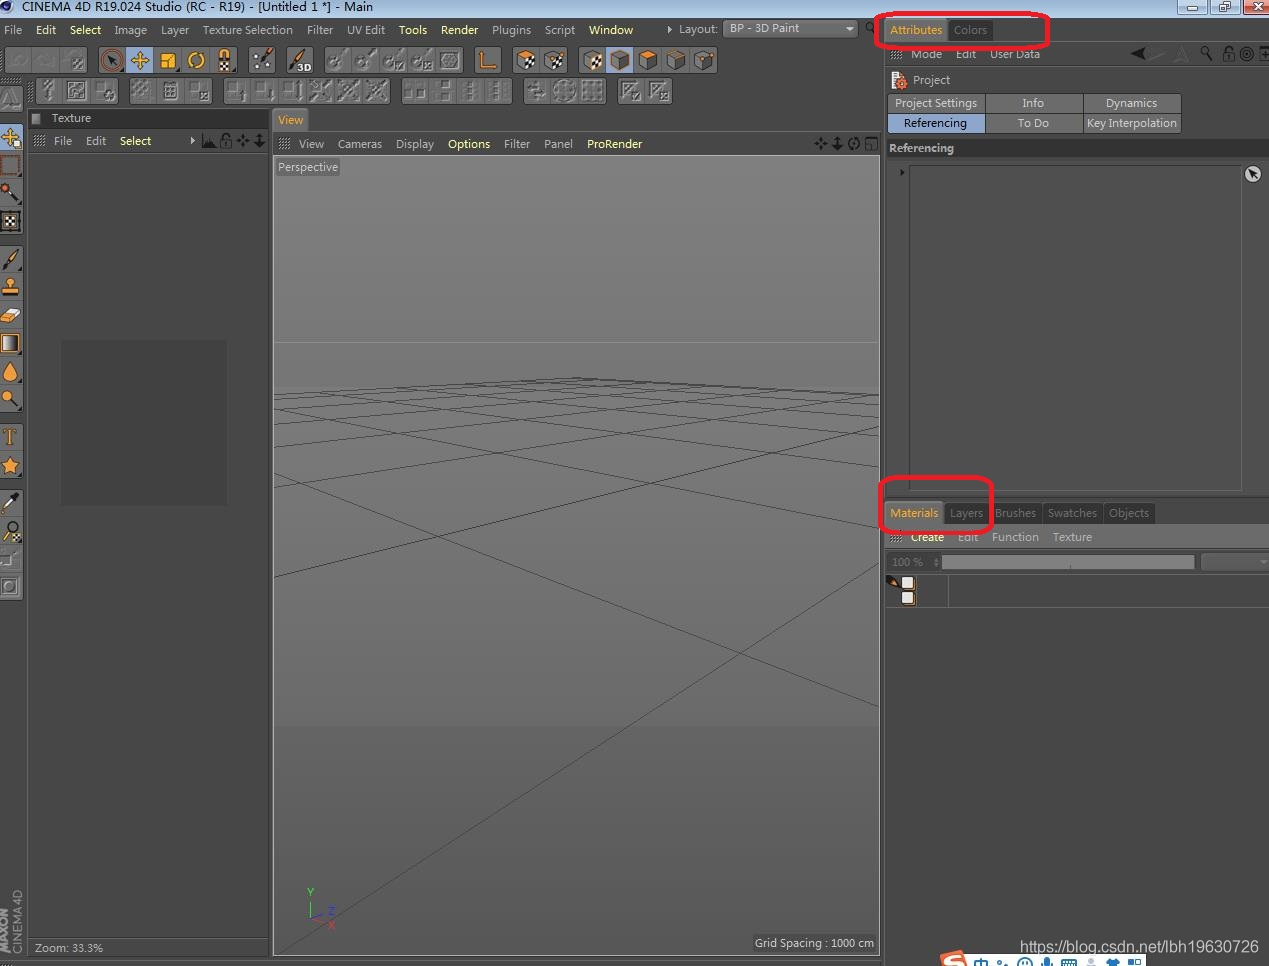Screen dimensions: 1269x966
Task: Open the Objects tab
Action: 1129,513
